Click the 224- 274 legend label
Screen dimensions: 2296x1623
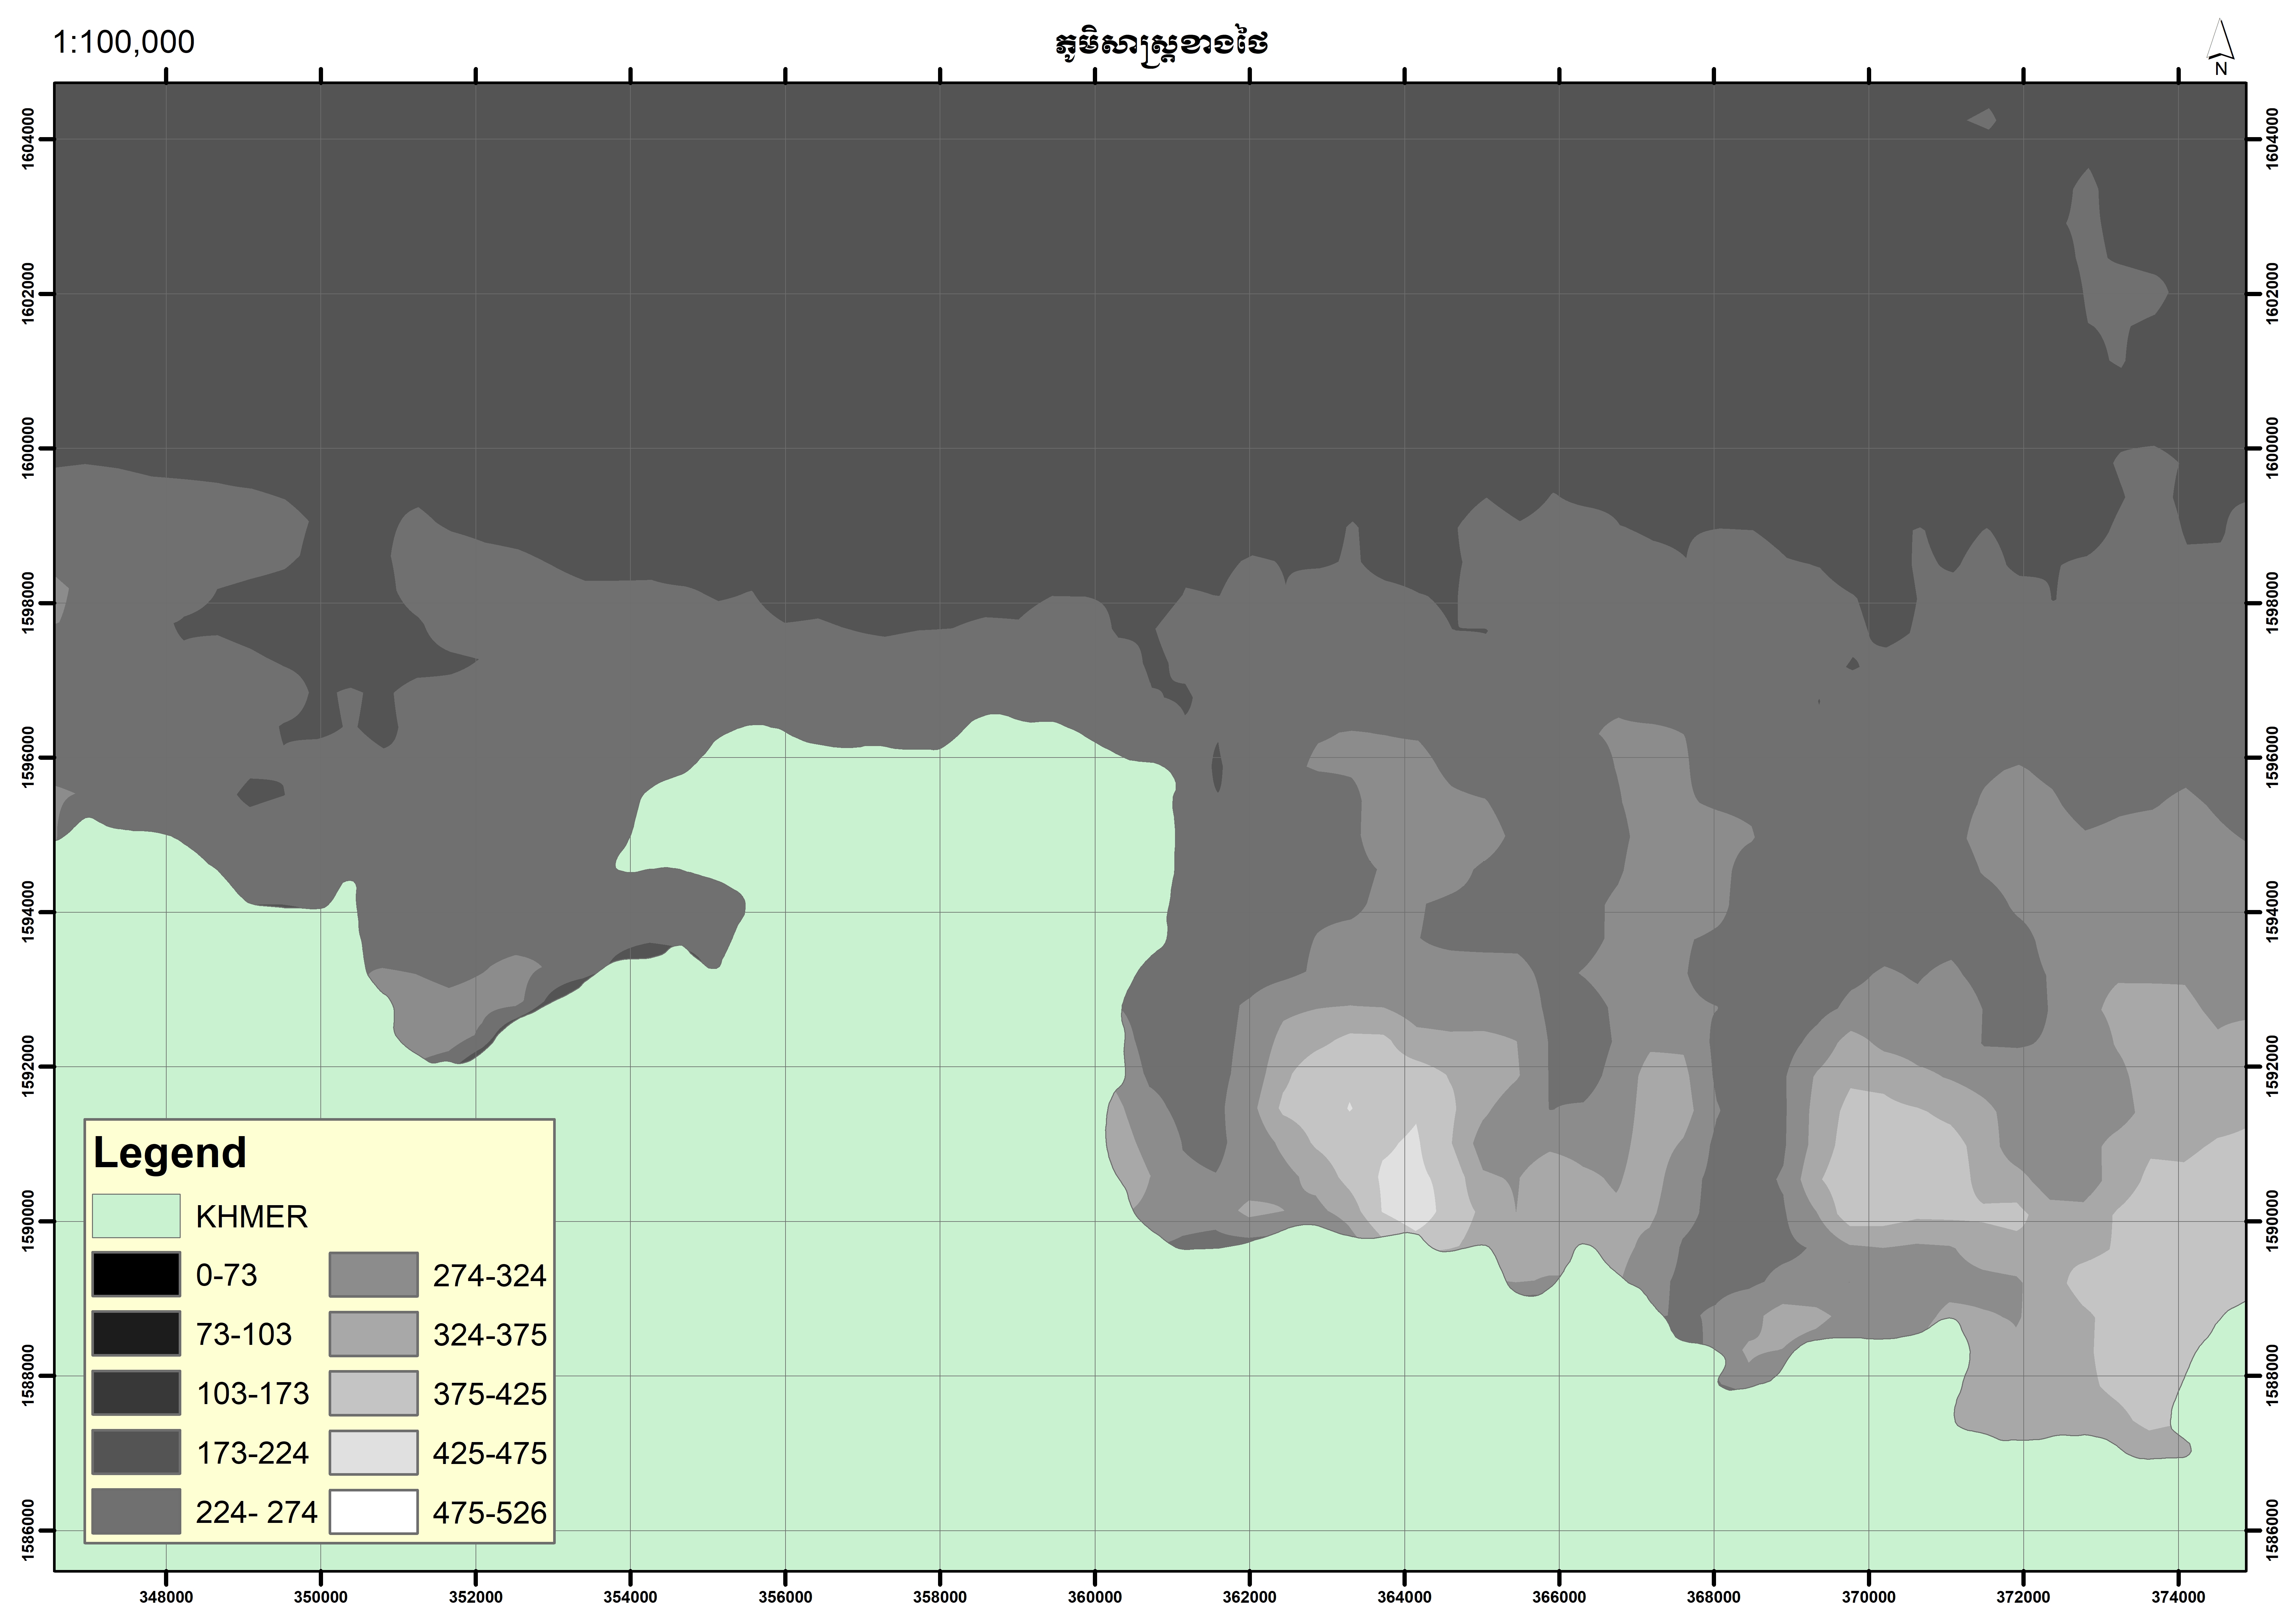[x=257, y=1512]
